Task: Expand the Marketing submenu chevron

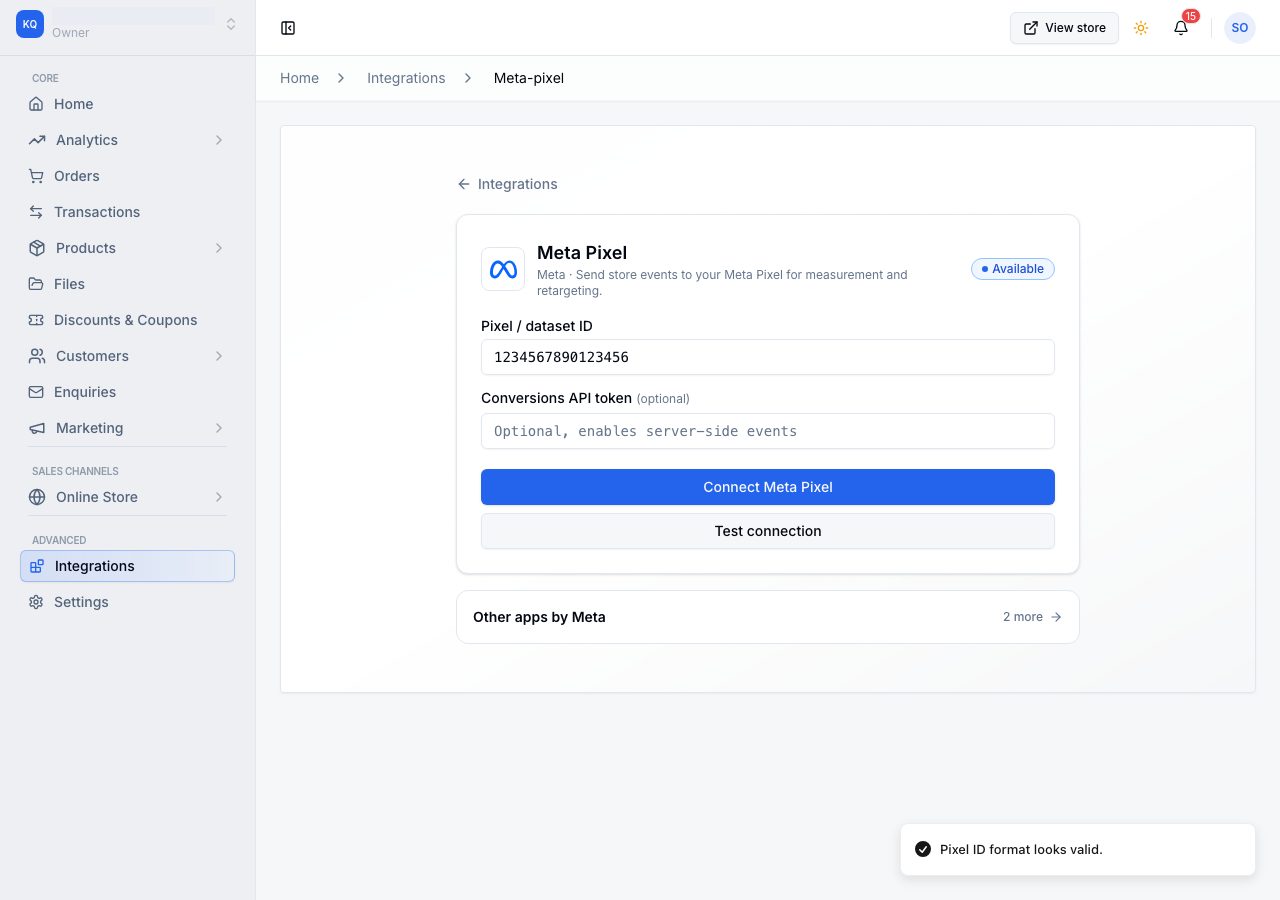Action: click(x=219, y=428)
